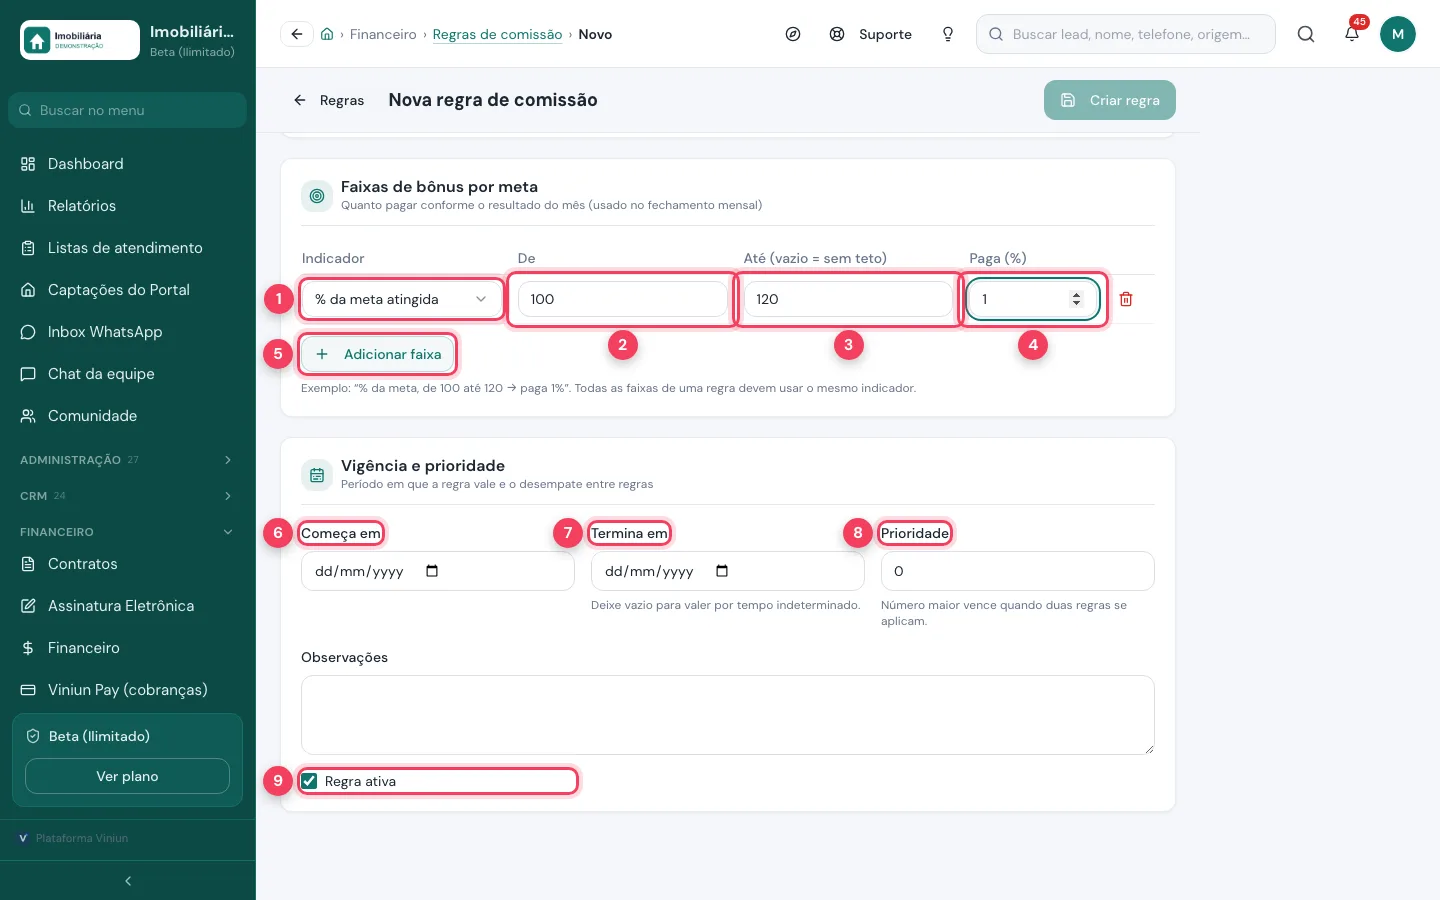Open the calendar picker for Começa em
1440x900 pixels.
432,571
